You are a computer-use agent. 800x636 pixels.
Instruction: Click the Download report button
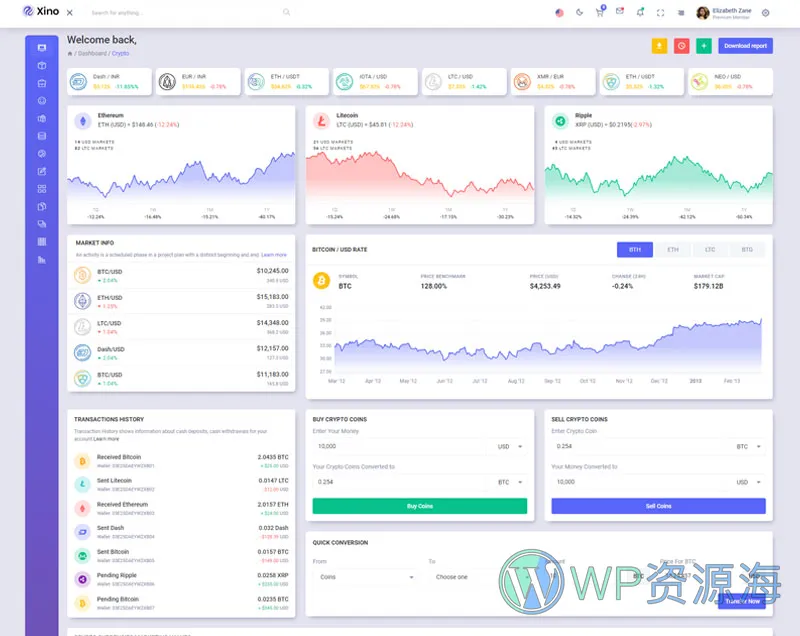point(745,46)
